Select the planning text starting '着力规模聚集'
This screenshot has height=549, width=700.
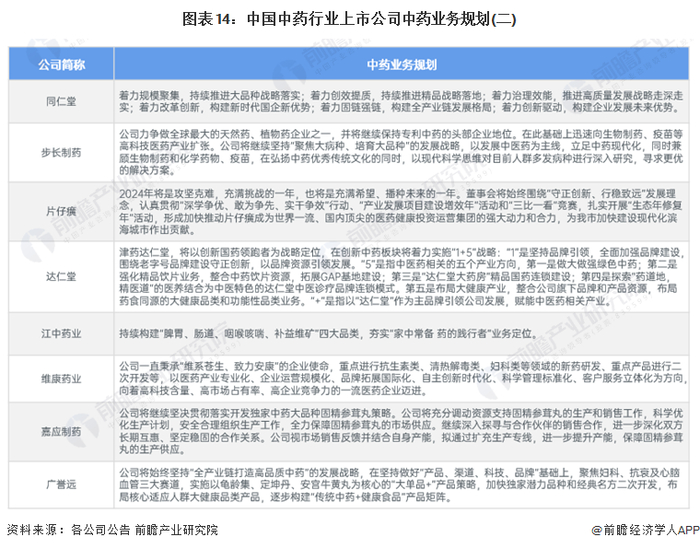point(401,101)
